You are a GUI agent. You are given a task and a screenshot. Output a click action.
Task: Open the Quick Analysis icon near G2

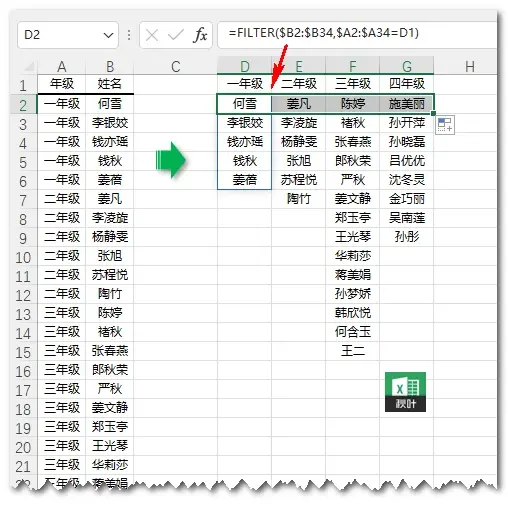(x=445, y=125)
